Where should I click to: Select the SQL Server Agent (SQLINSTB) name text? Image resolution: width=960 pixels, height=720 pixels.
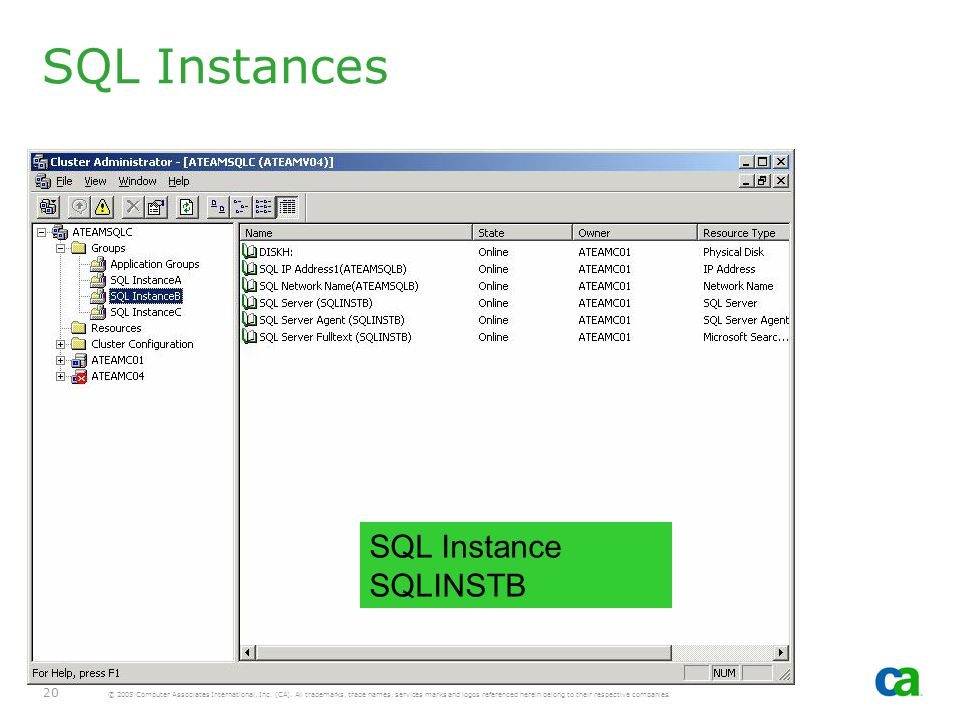click(332, 320)
